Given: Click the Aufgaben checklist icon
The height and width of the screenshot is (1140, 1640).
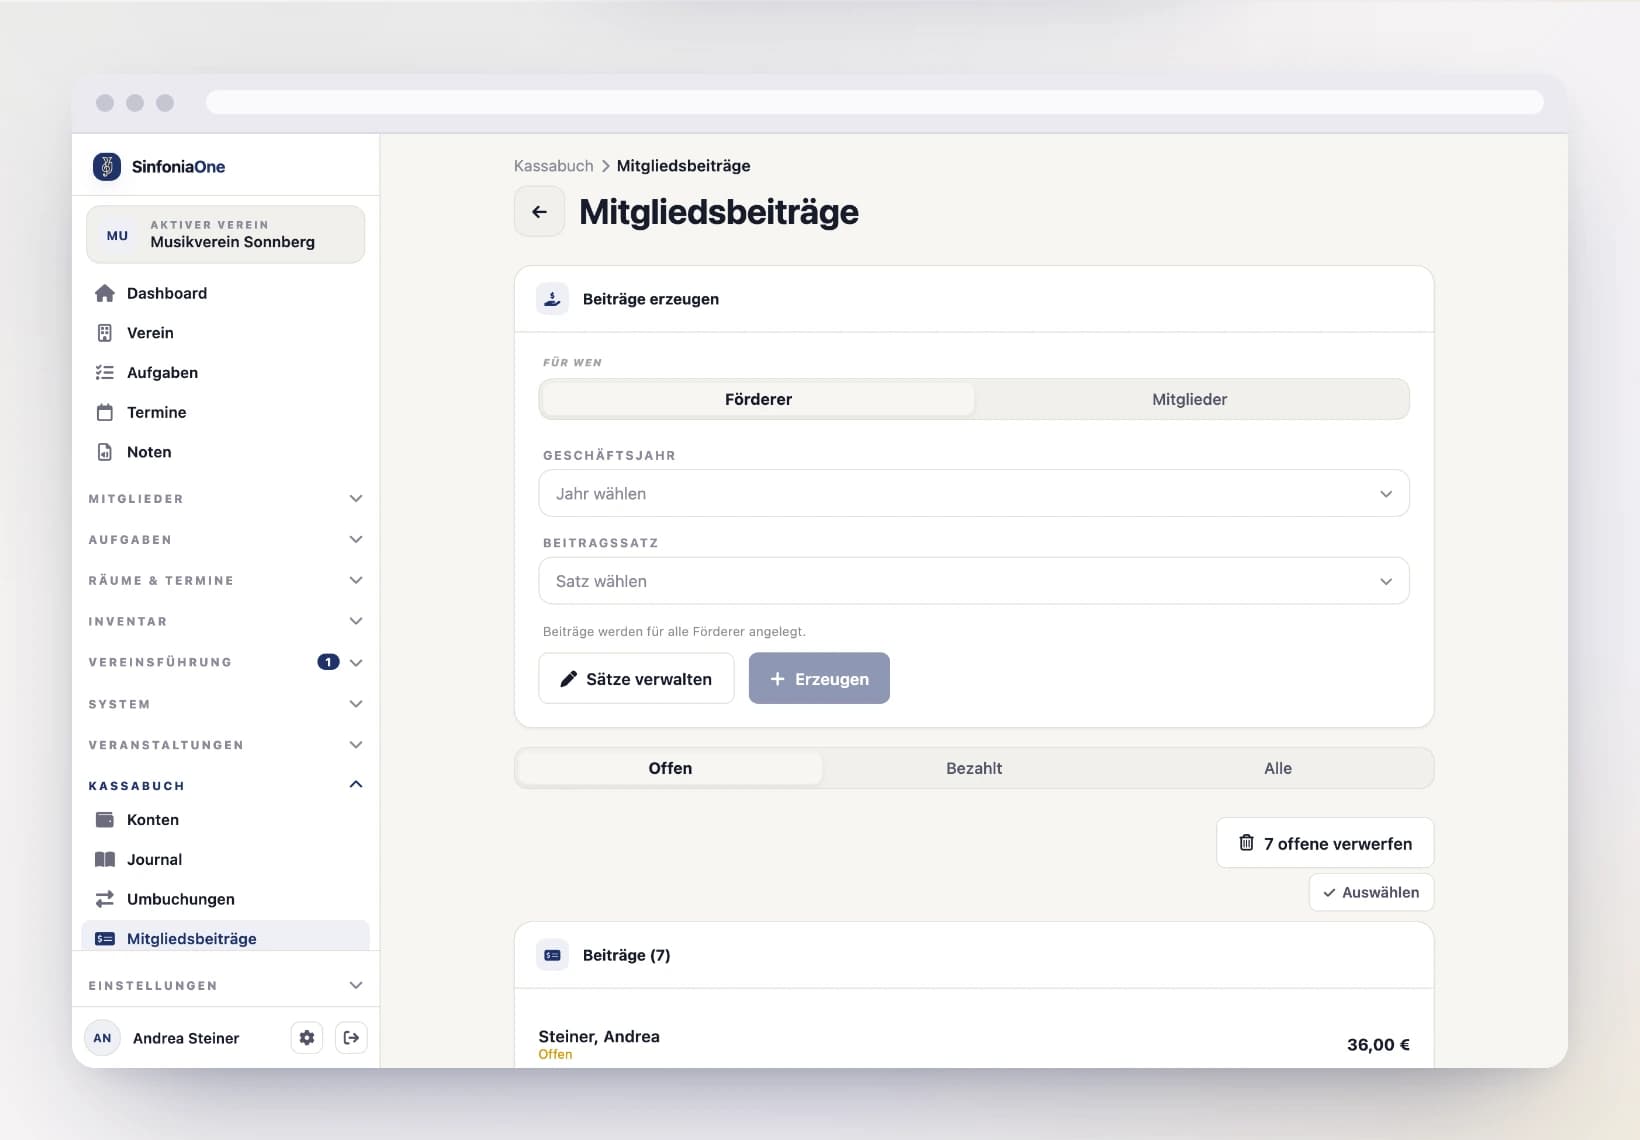Looking at the screenshot, I should [x=105, y=373].
